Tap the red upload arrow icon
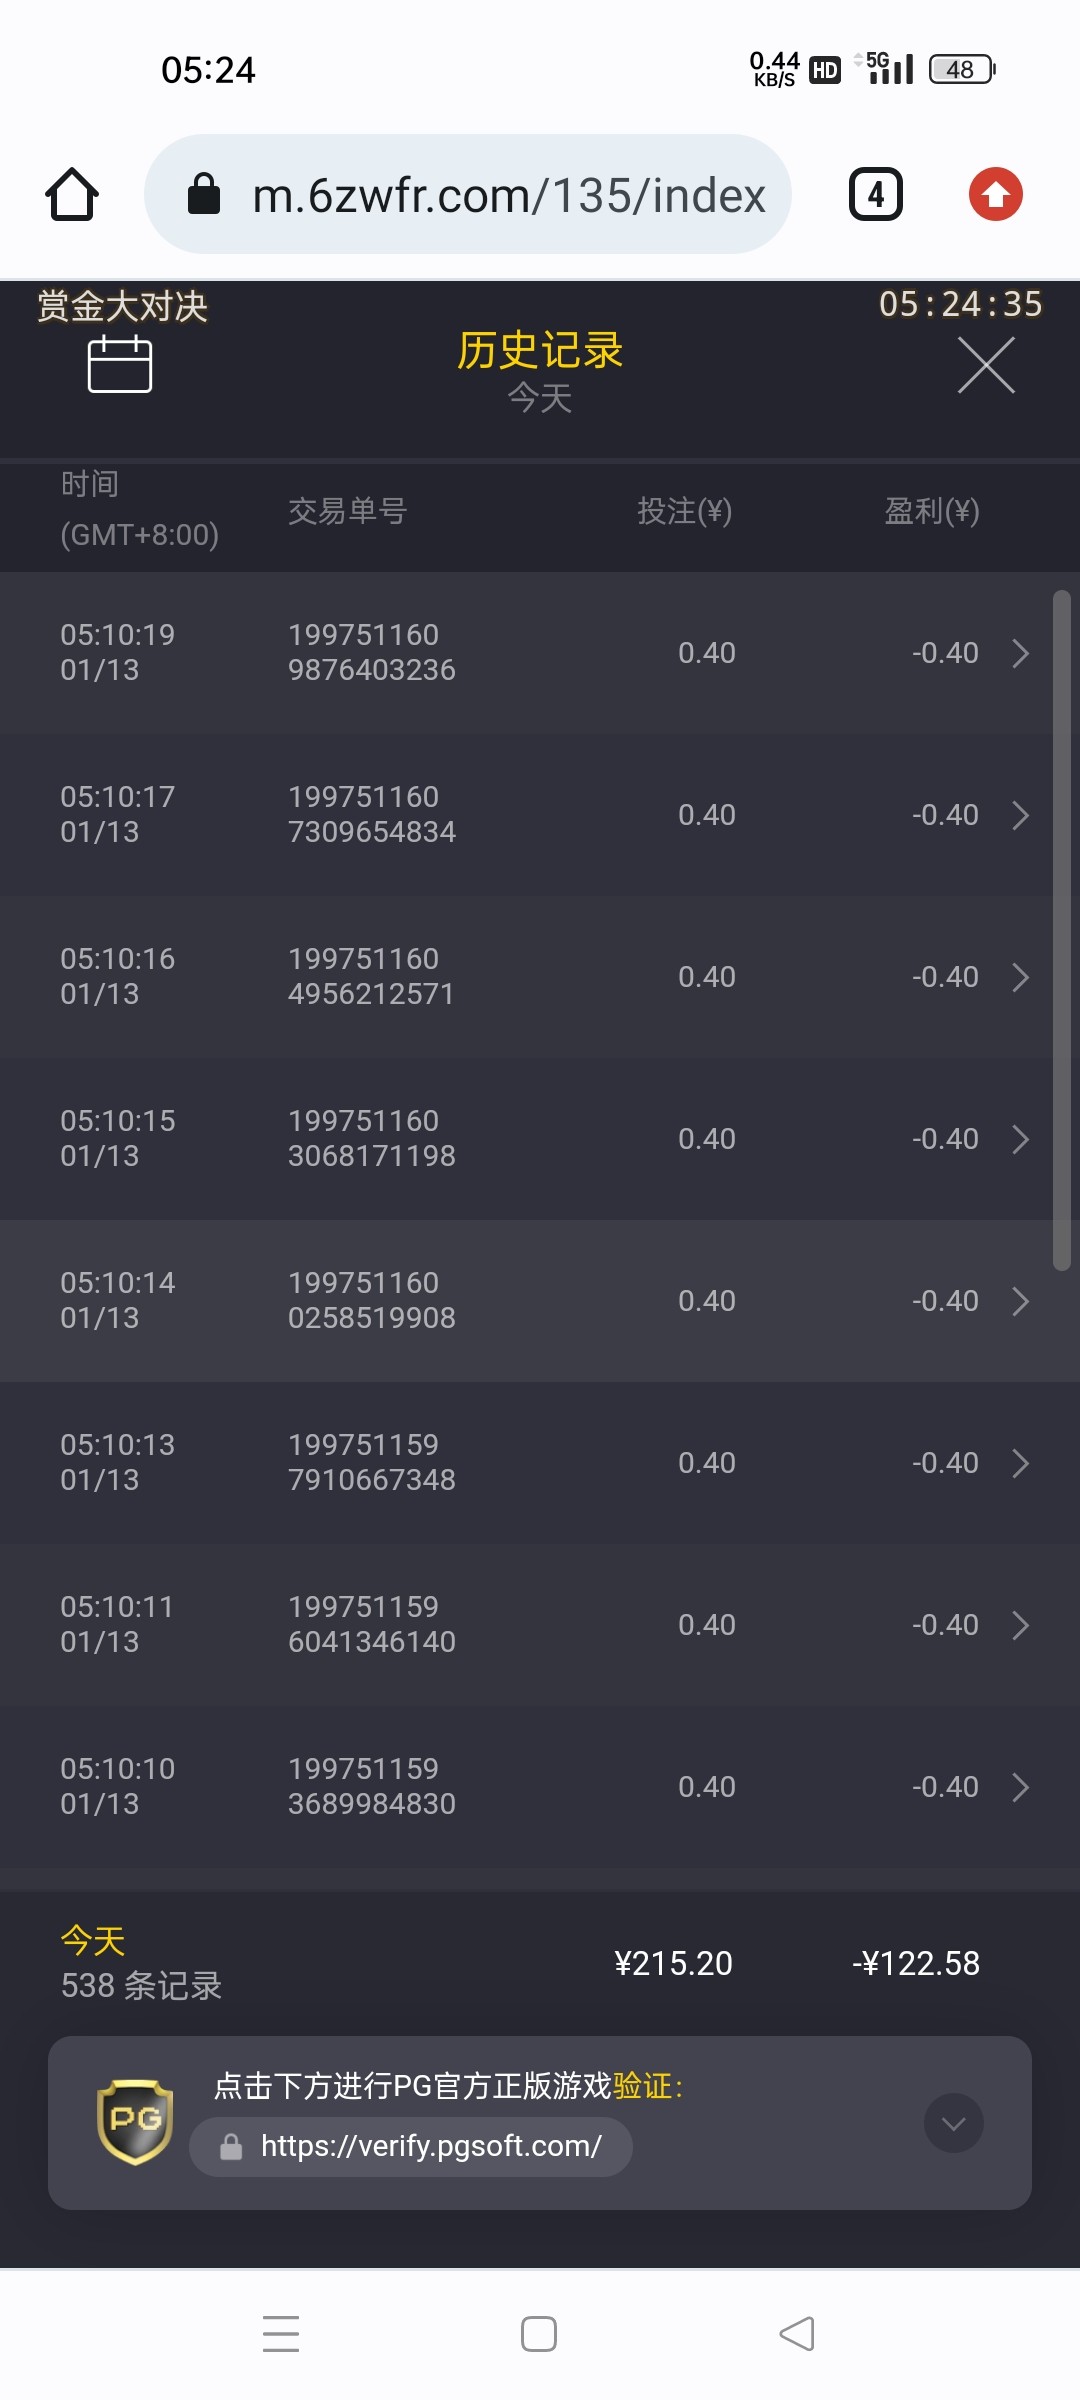Image resolution: width=1080 pixels, height=2400 pixels. pyautogui.click(x=995, y=194)
